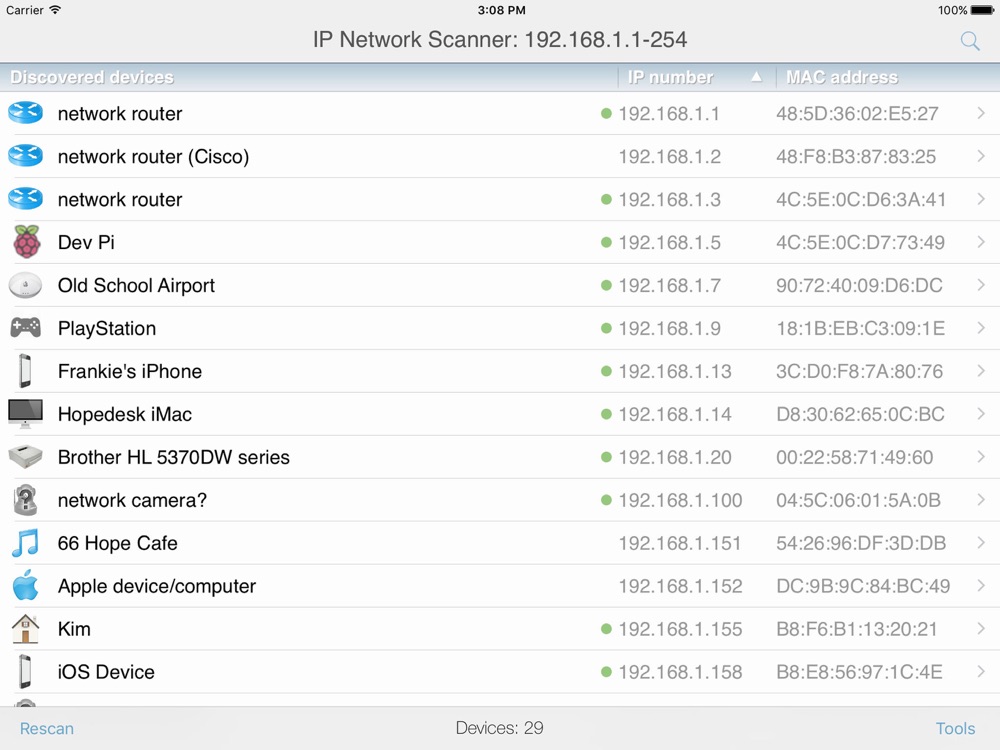Open details chevron for PlayStation

pyautogui.click(x=981, y=328)
